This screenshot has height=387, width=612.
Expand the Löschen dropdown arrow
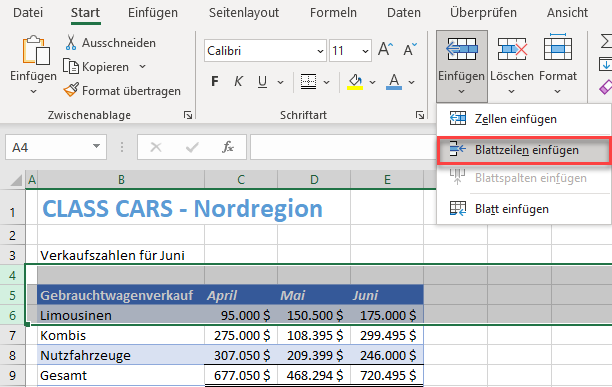click(511, 92)
